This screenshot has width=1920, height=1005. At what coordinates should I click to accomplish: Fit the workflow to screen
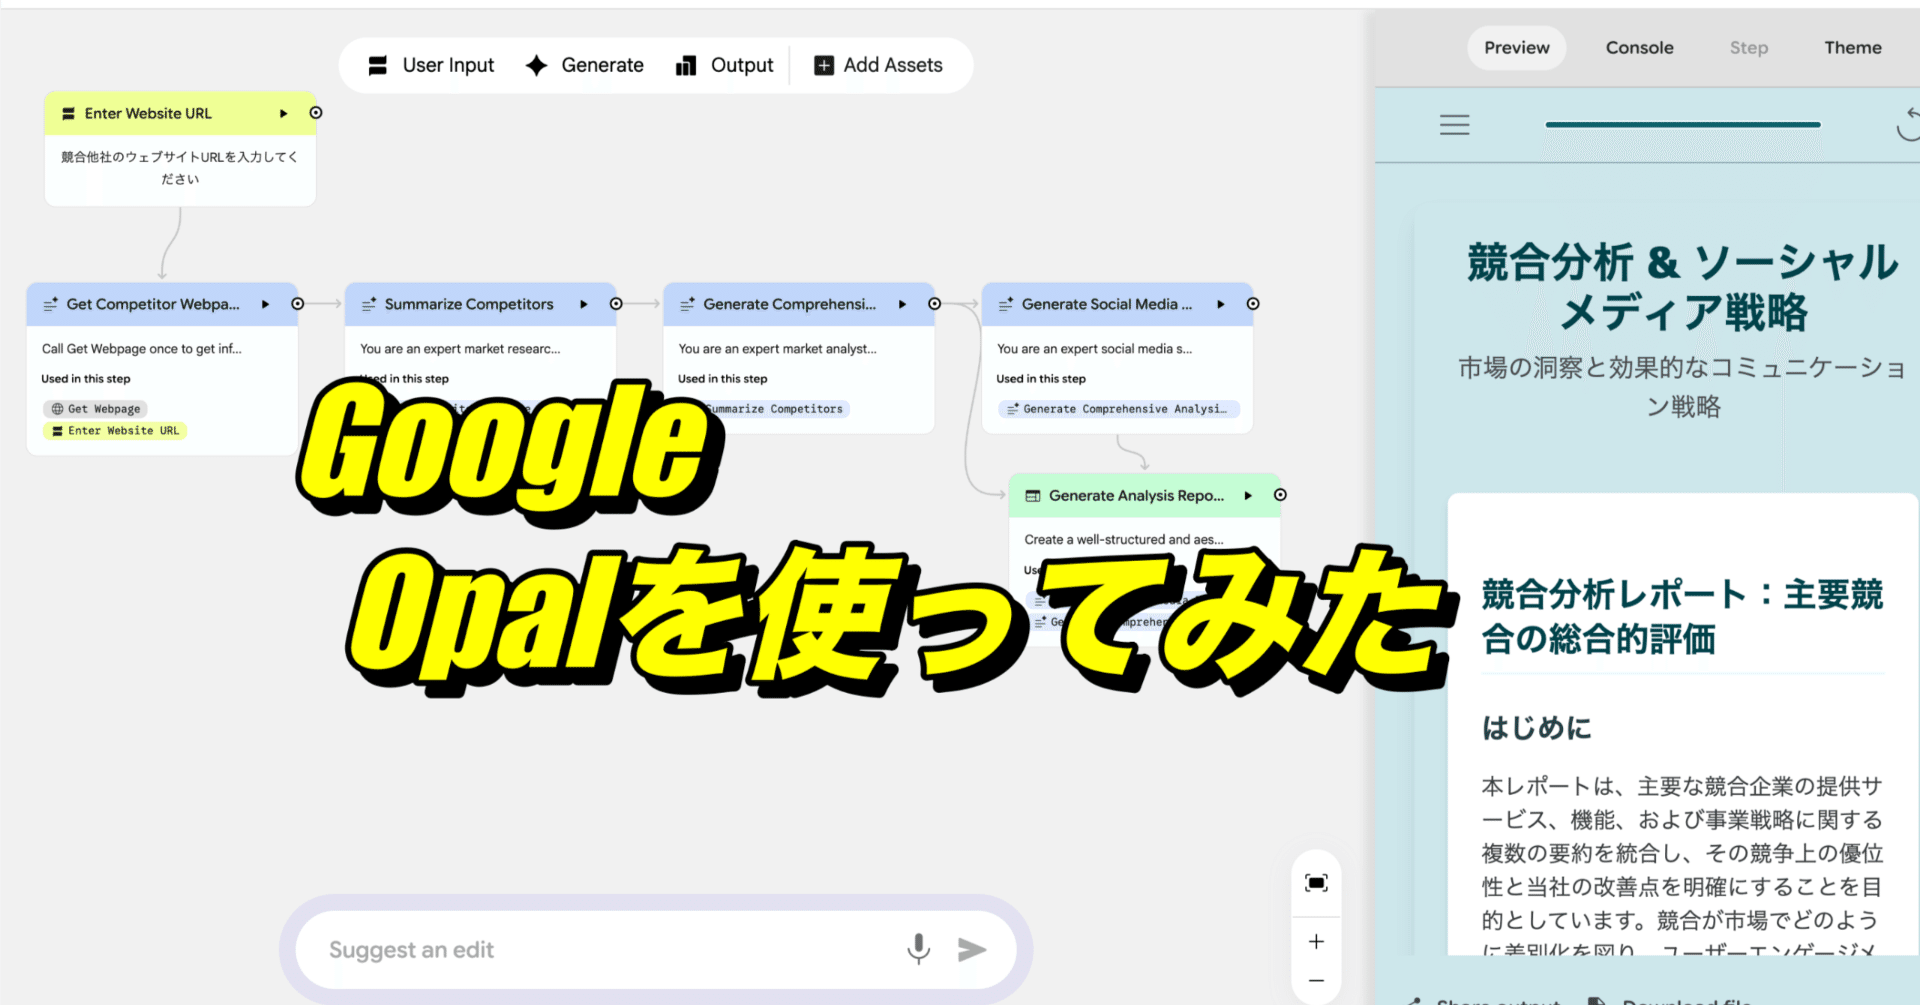[x=1316, y=882]
